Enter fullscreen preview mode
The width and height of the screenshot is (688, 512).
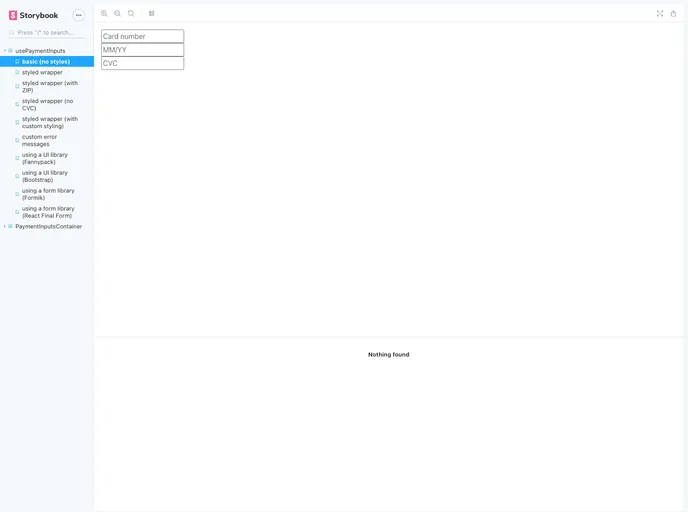660,14
